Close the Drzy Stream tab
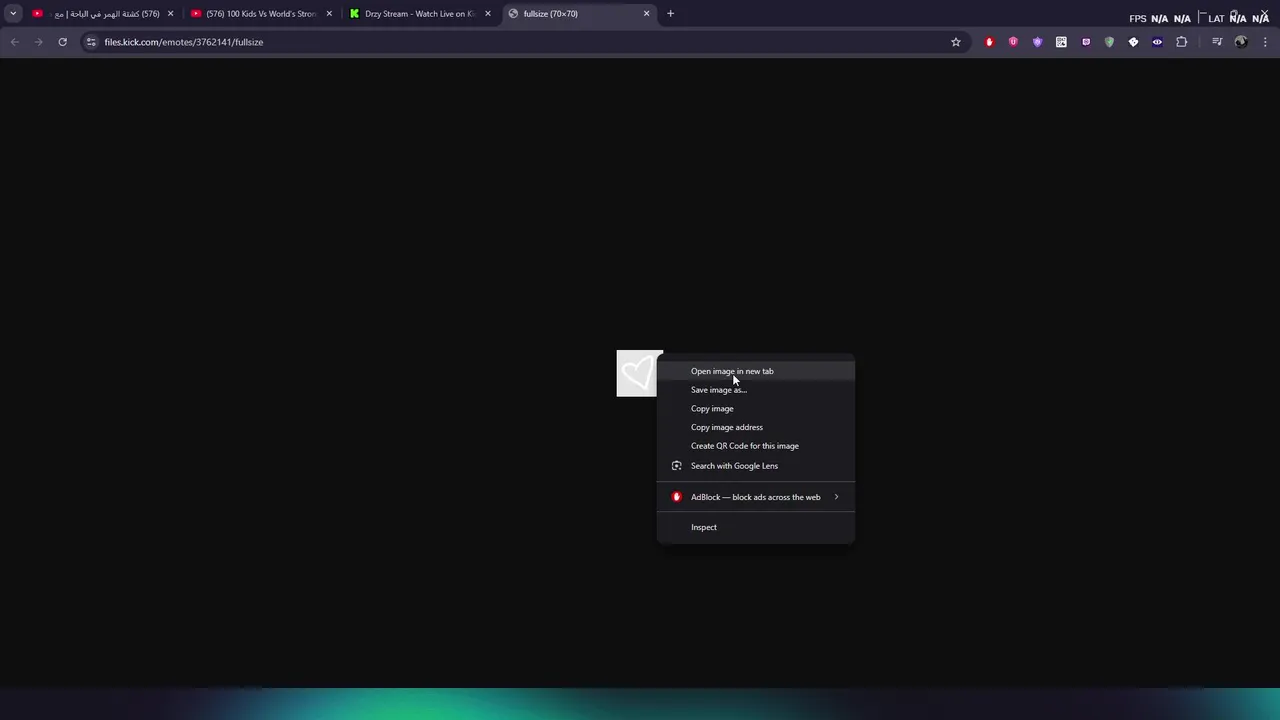 [488, 14]
